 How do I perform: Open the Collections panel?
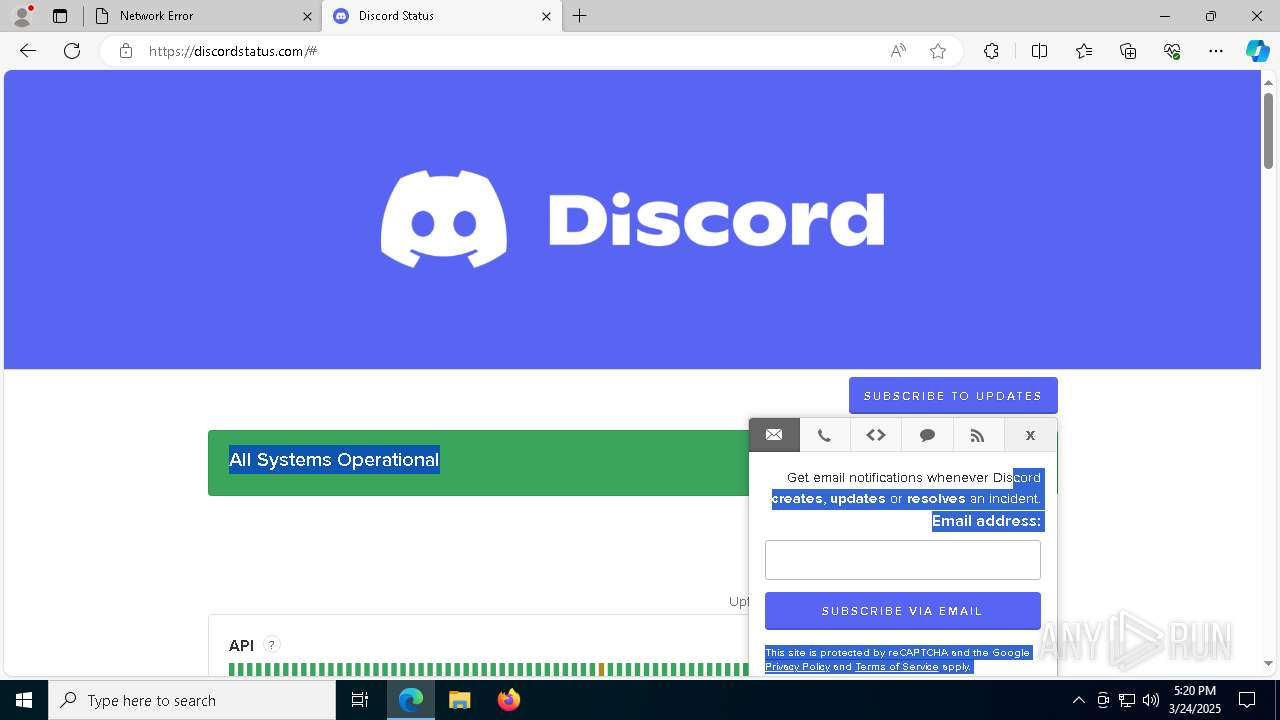[1128, 51]
